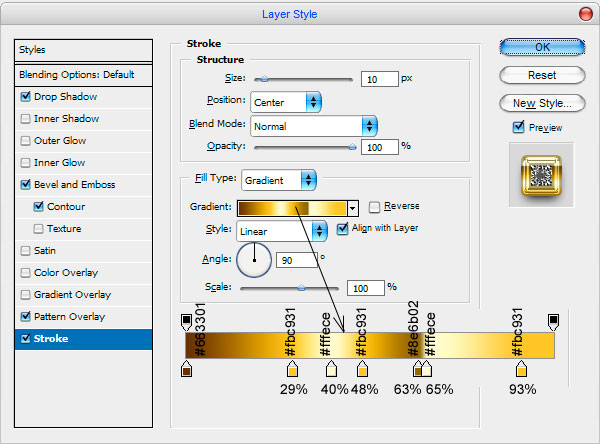Open the gradient picker dropdown arrow
This screenshot has width=600, height=444.
[353, 209]
